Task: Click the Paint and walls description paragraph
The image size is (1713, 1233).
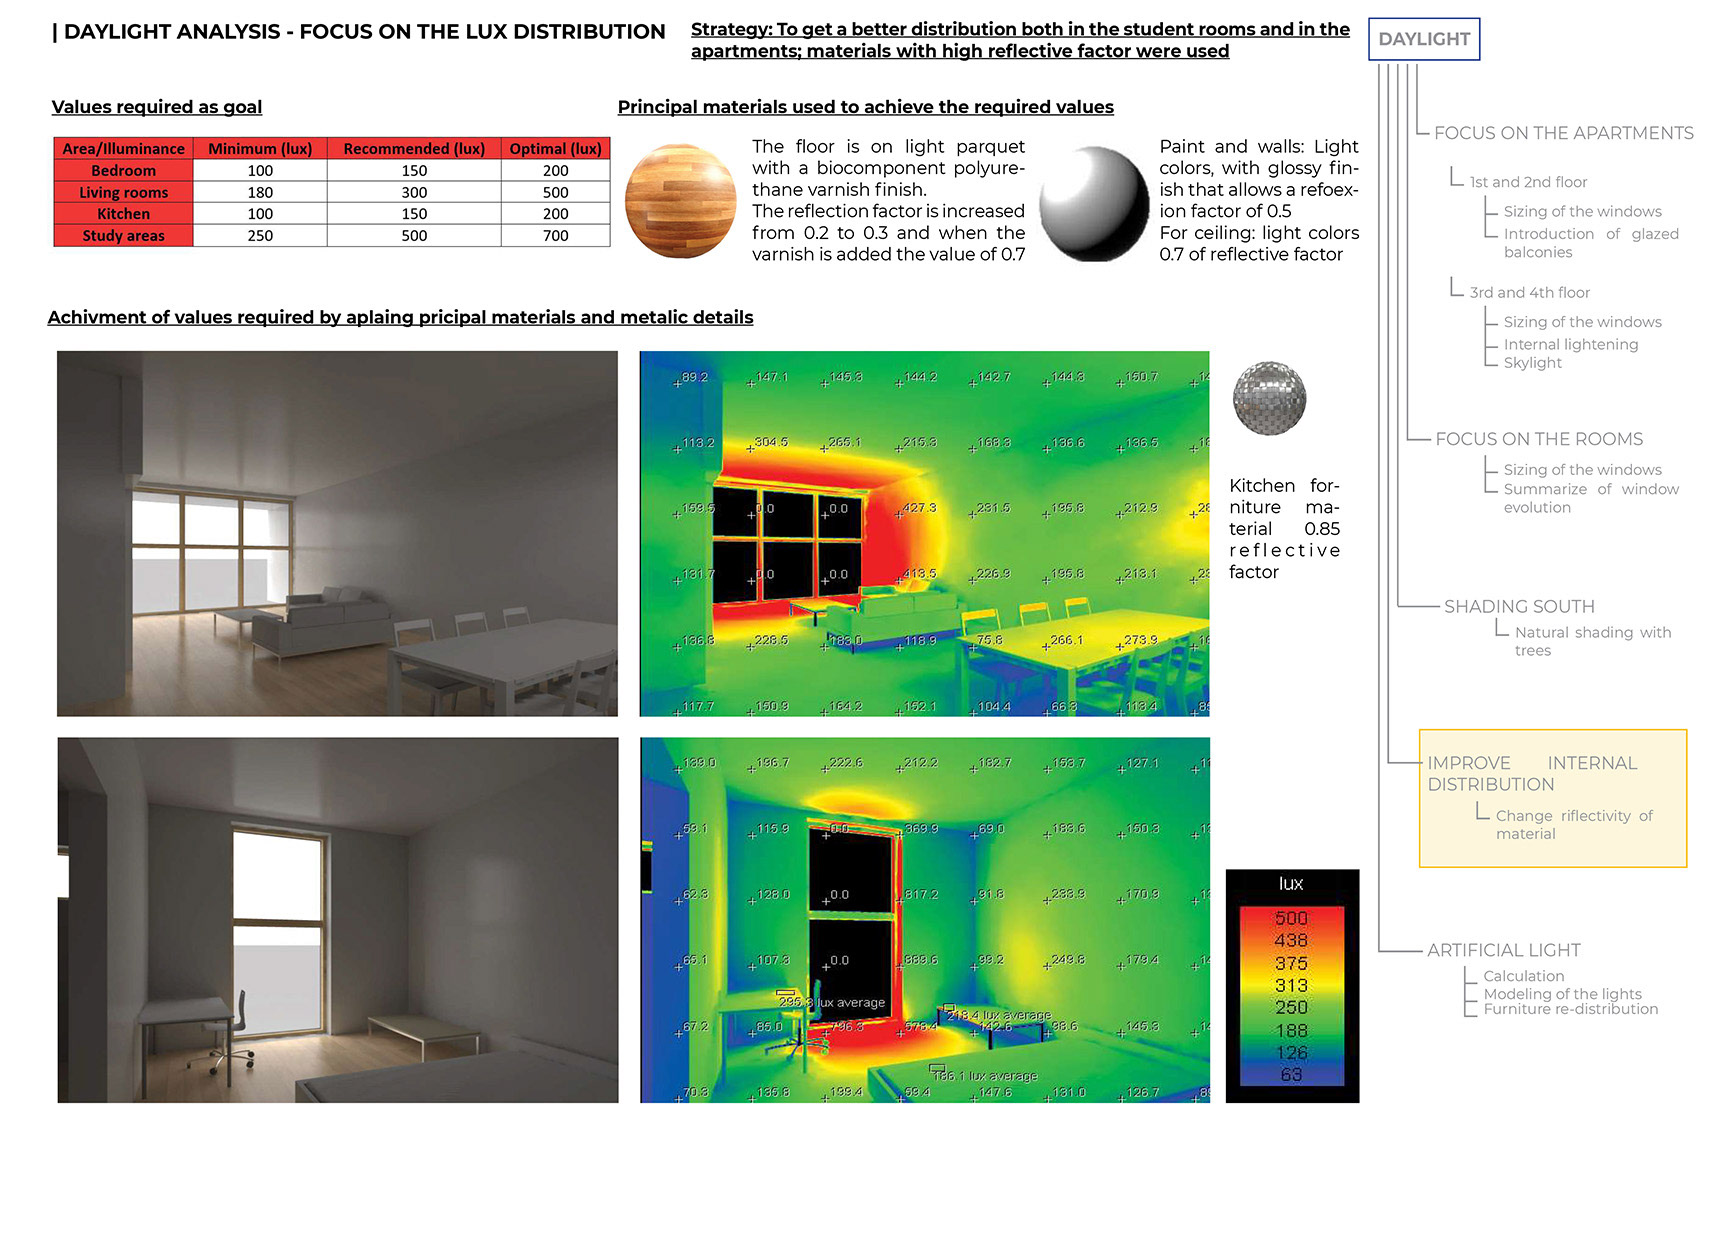Action: point(1259,200)
